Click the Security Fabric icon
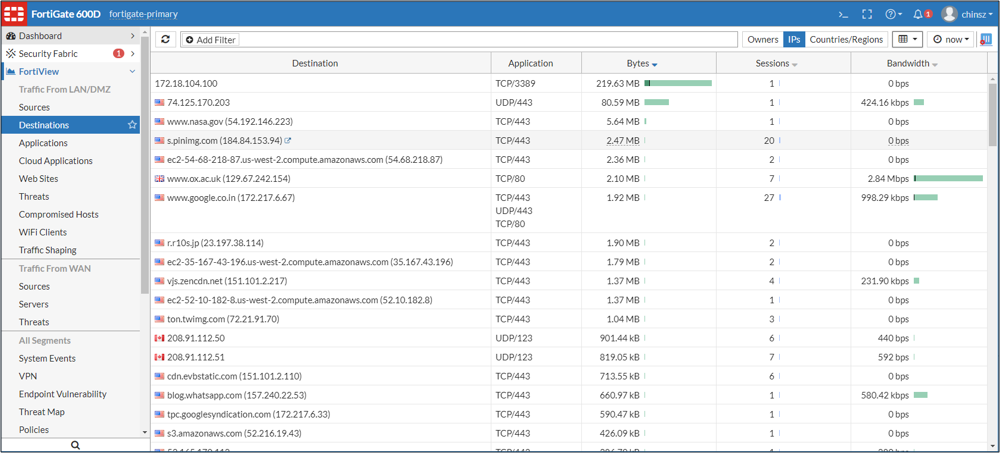The width and height of the screenshot is (1000, 453). (x=11, y=54)
